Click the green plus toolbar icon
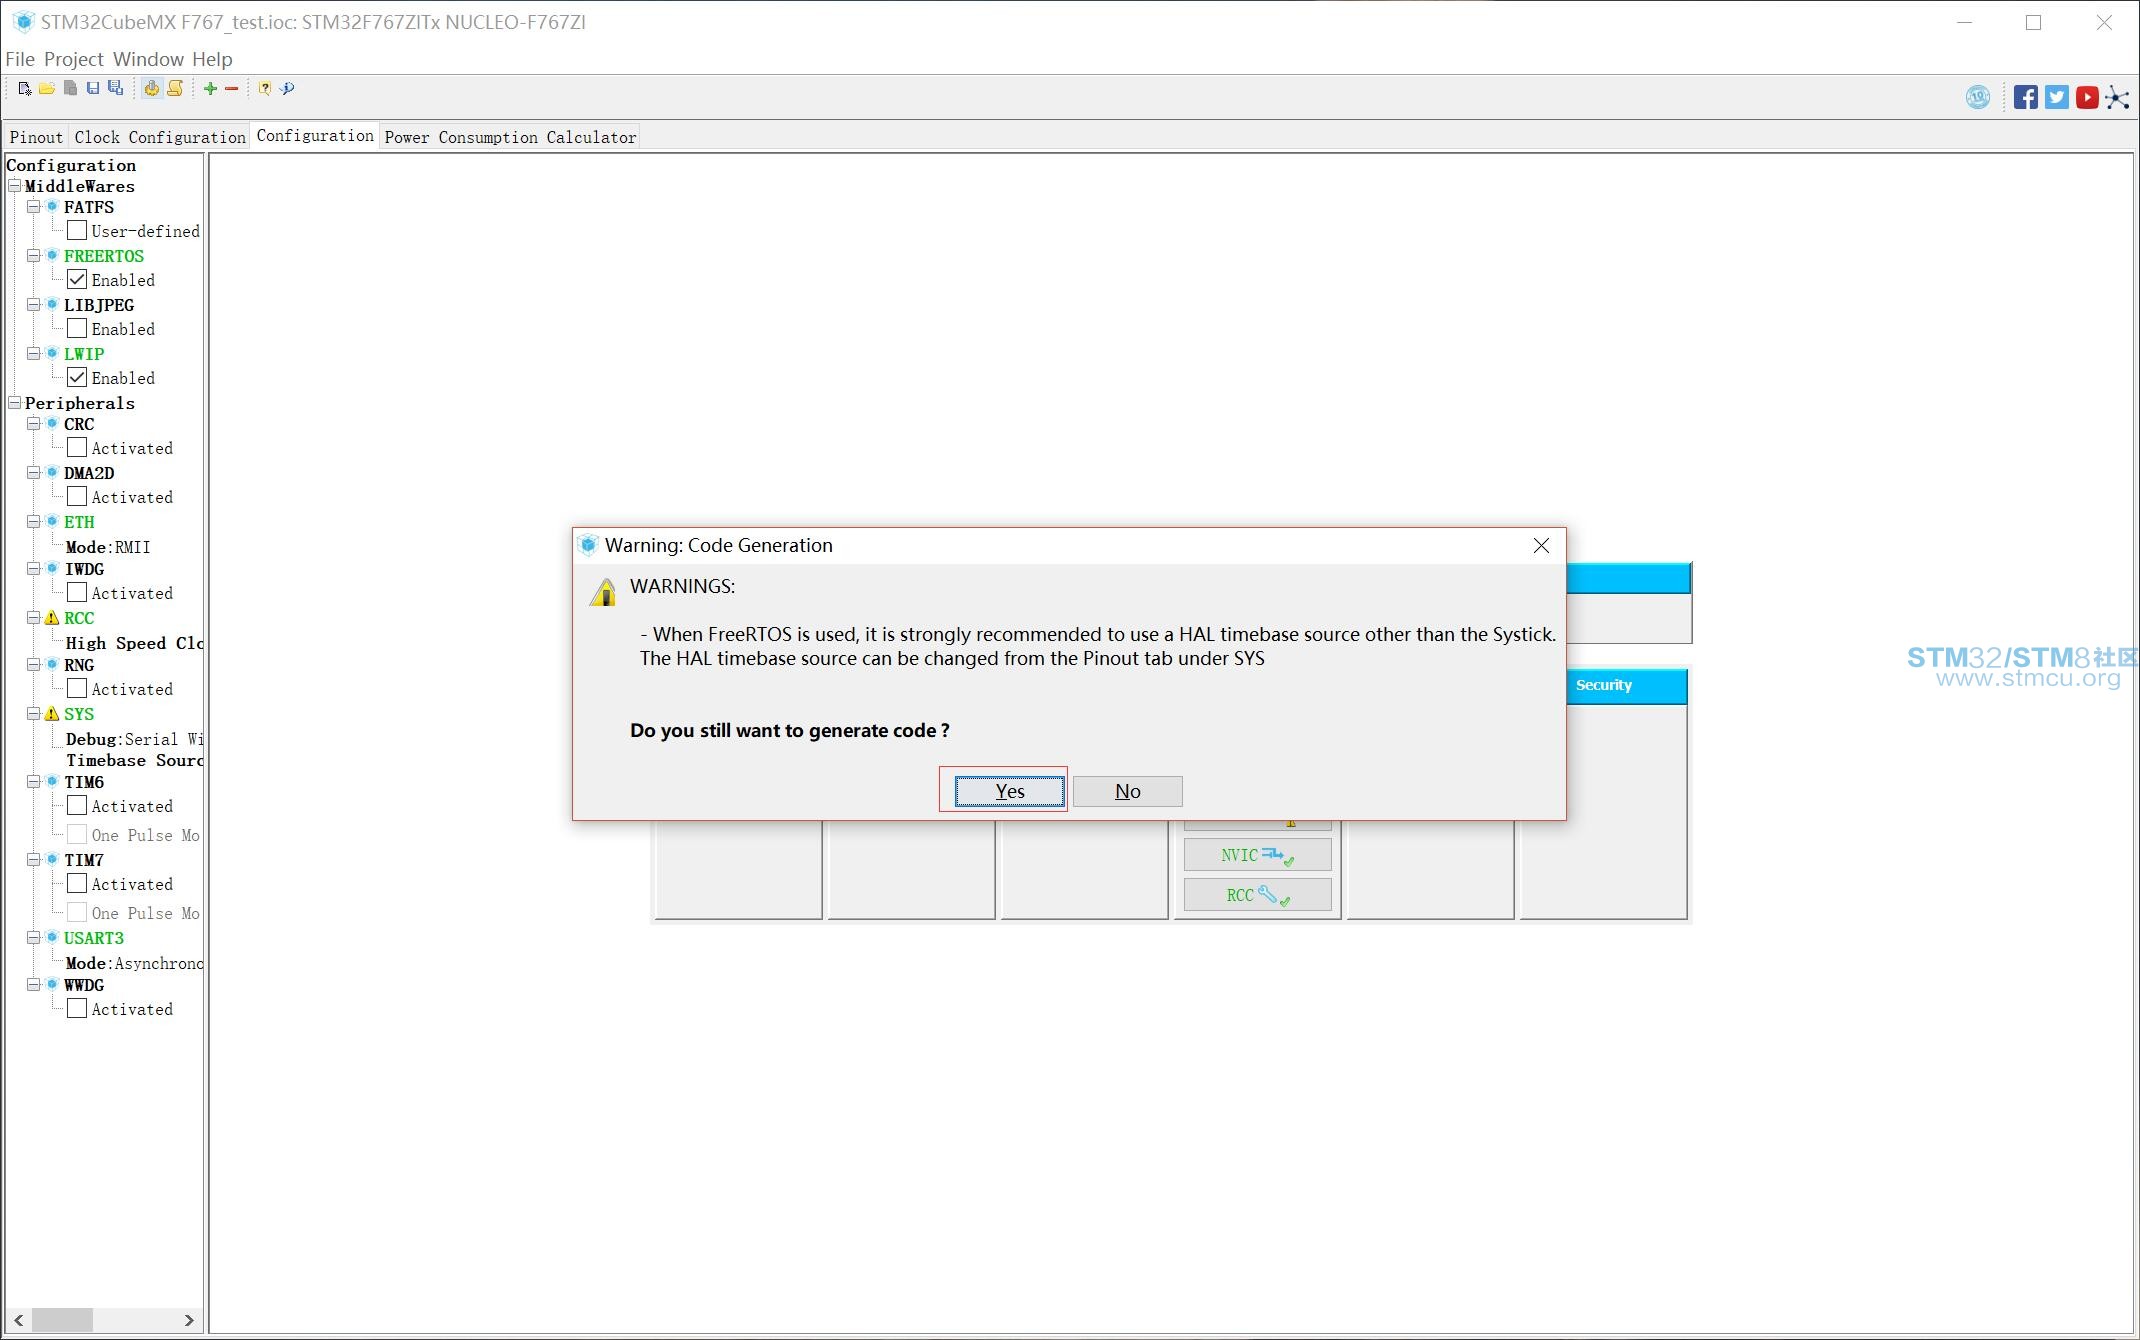 pyautogui.click(x=210, y=89)
